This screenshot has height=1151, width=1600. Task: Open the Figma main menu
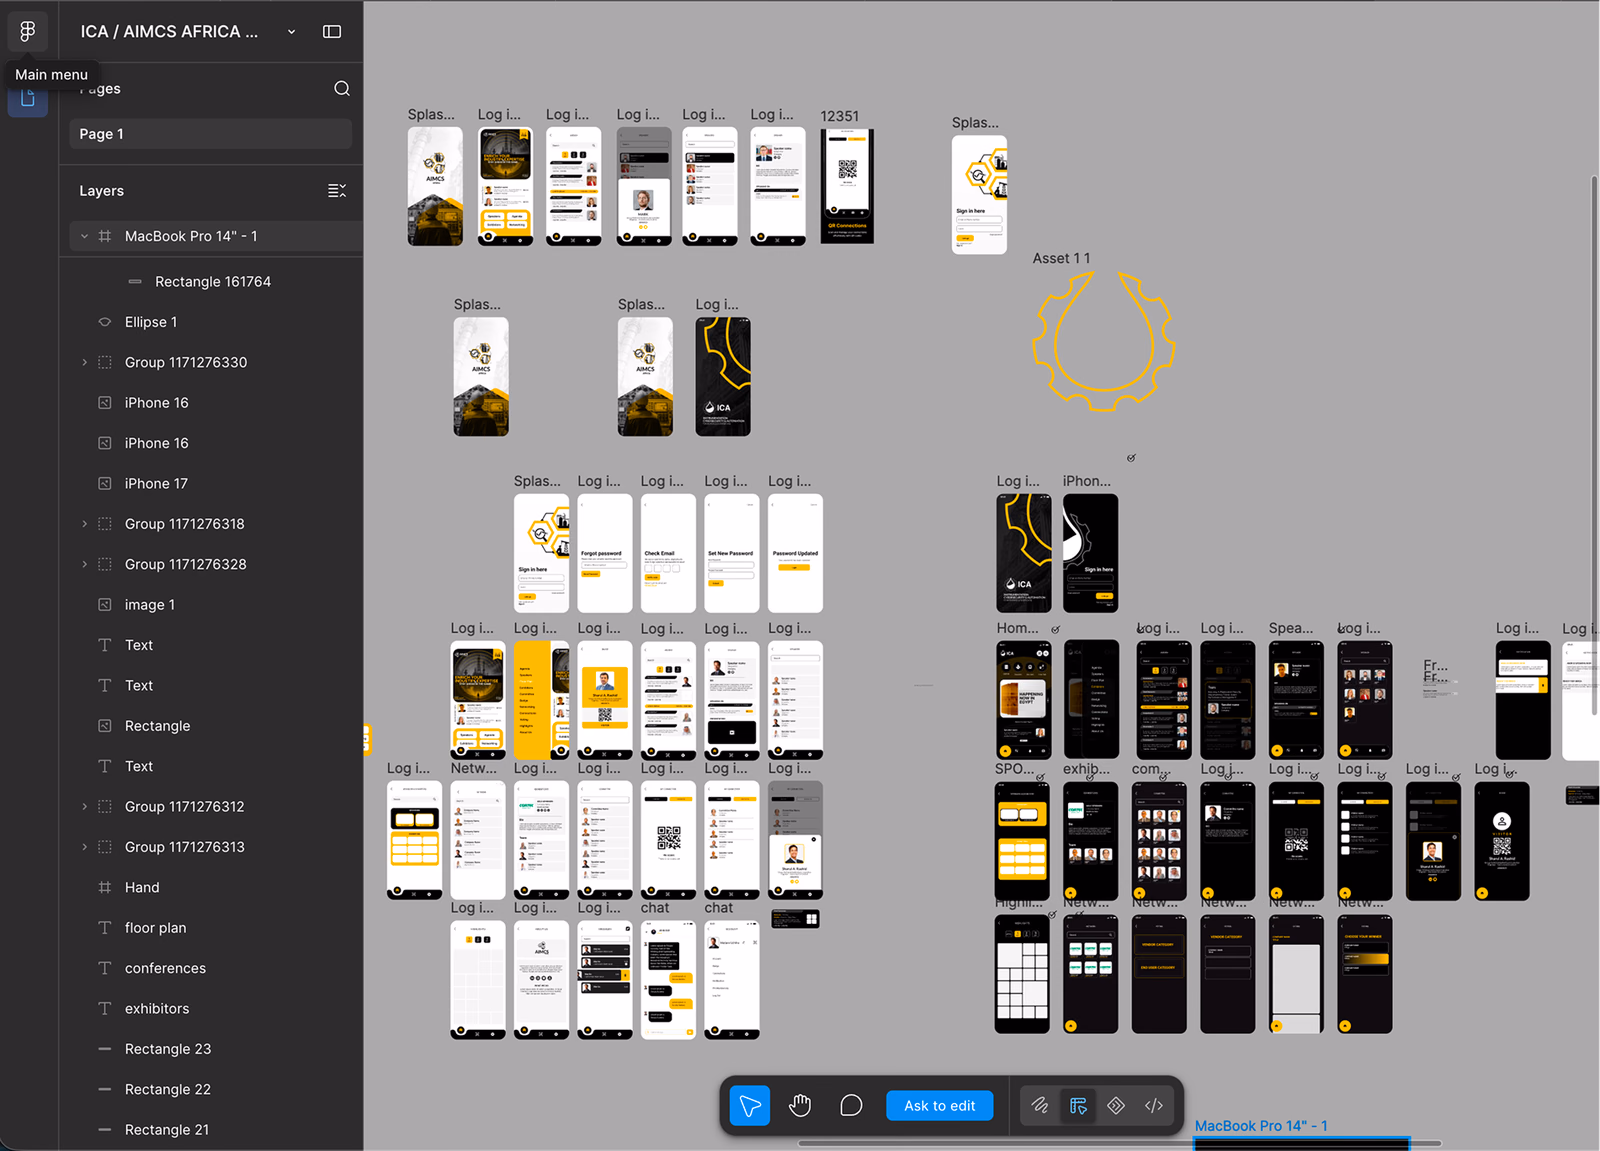click(x=28, y=31)
